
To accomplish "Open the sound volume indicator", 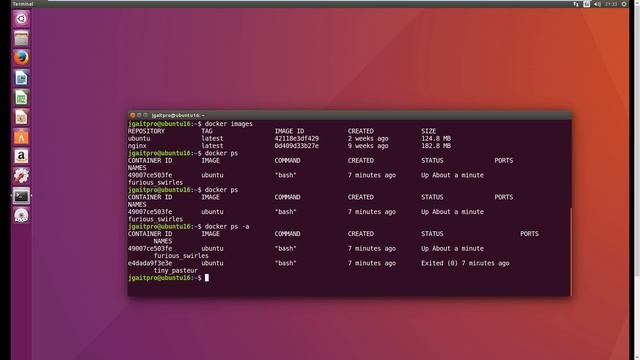I will (x=598, y=4).
